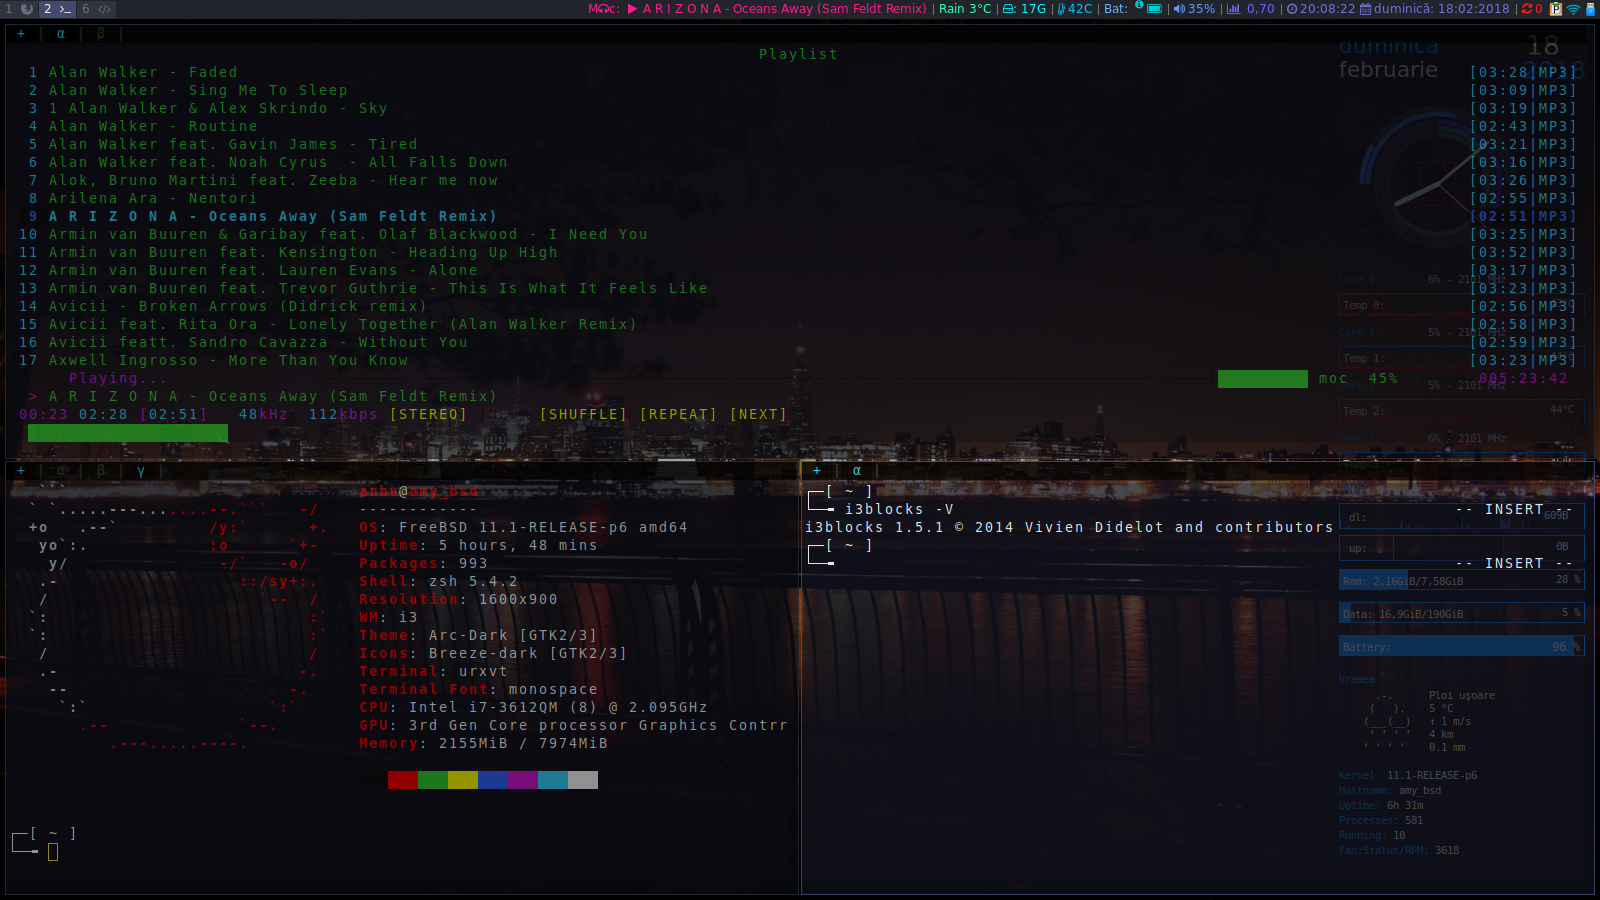
Task: Click the red updates refresh icon
Action: coord(1526,9)
